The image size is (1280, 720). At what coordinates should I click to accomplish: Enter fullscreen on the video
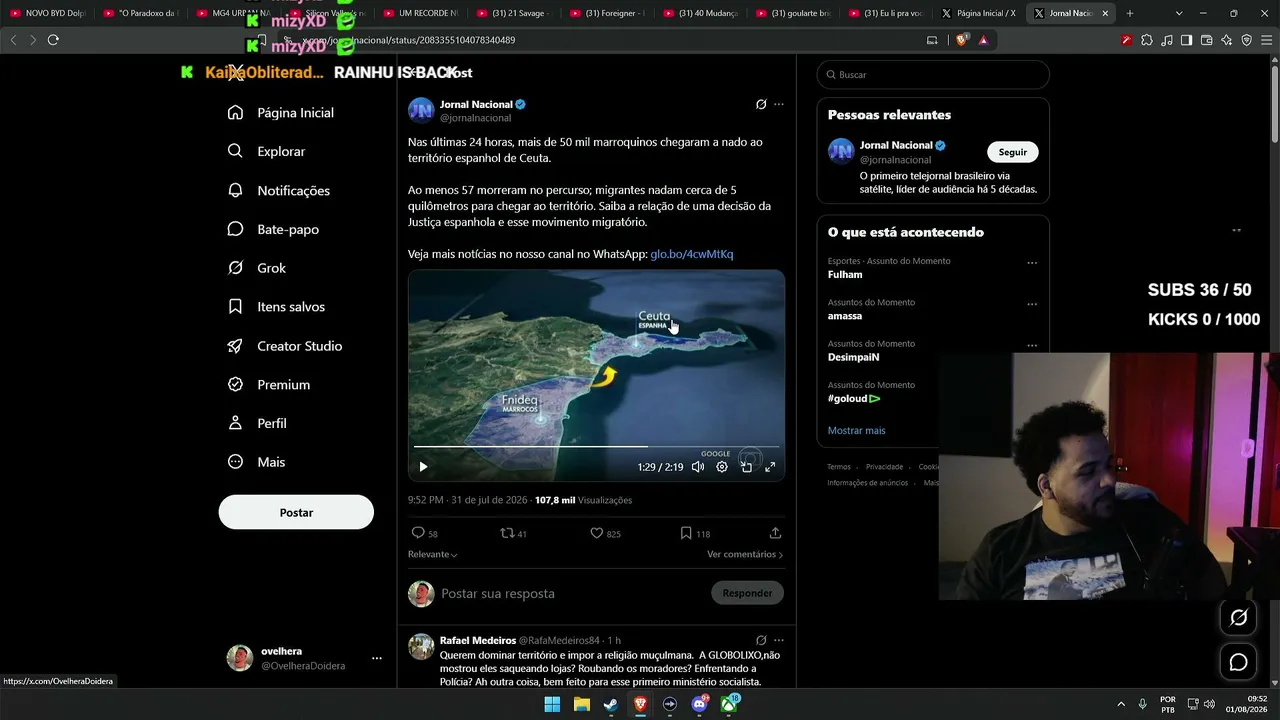pyautogui.click(x=770, y=467)
